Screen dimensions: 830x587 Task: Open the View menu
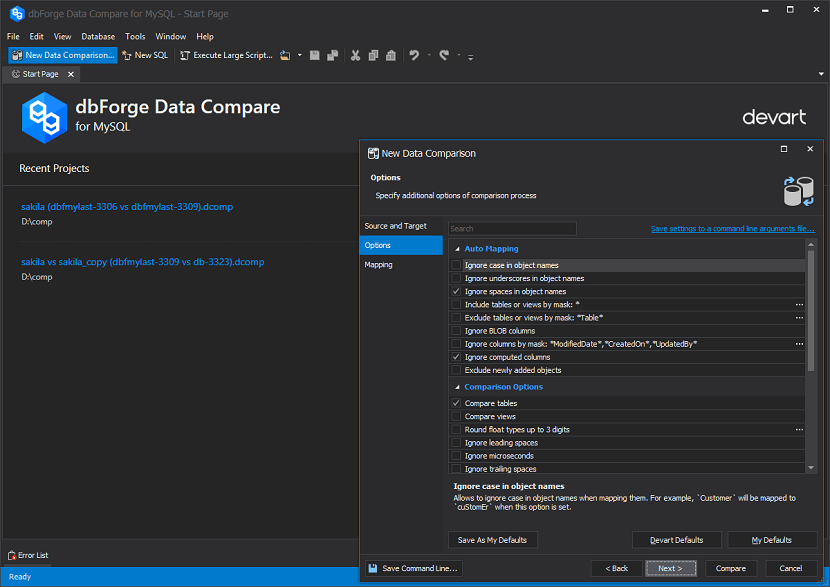click(62, 37)
